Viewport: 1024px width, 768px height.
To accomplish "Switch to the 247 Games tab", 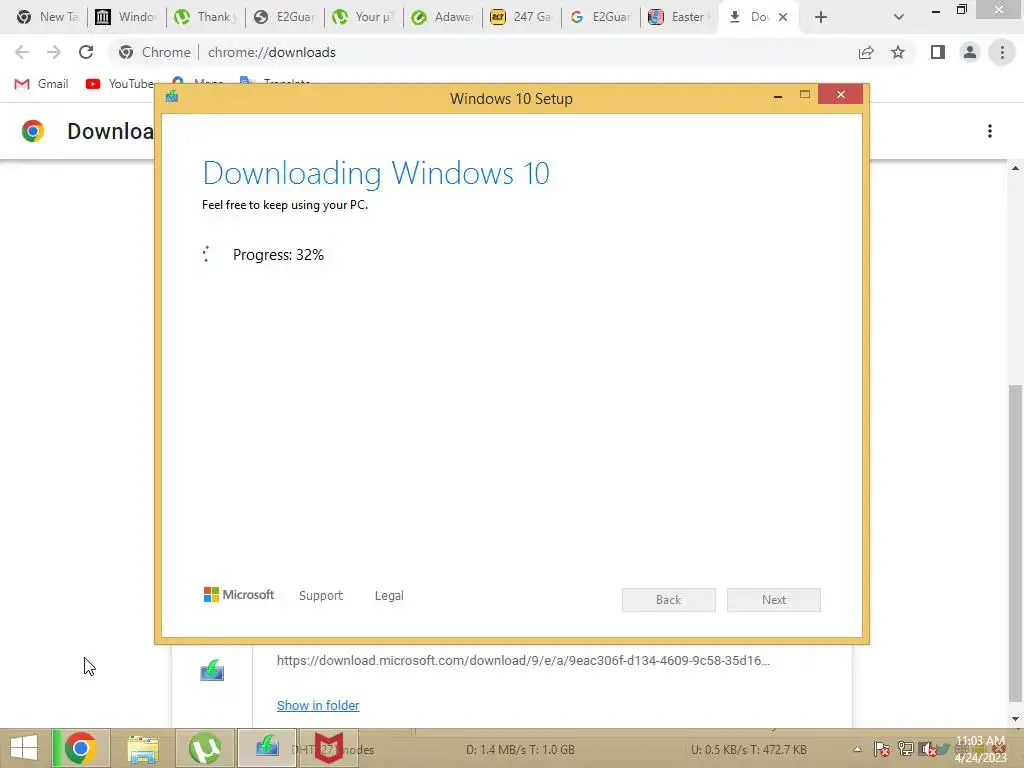I will tap(521, 17).
